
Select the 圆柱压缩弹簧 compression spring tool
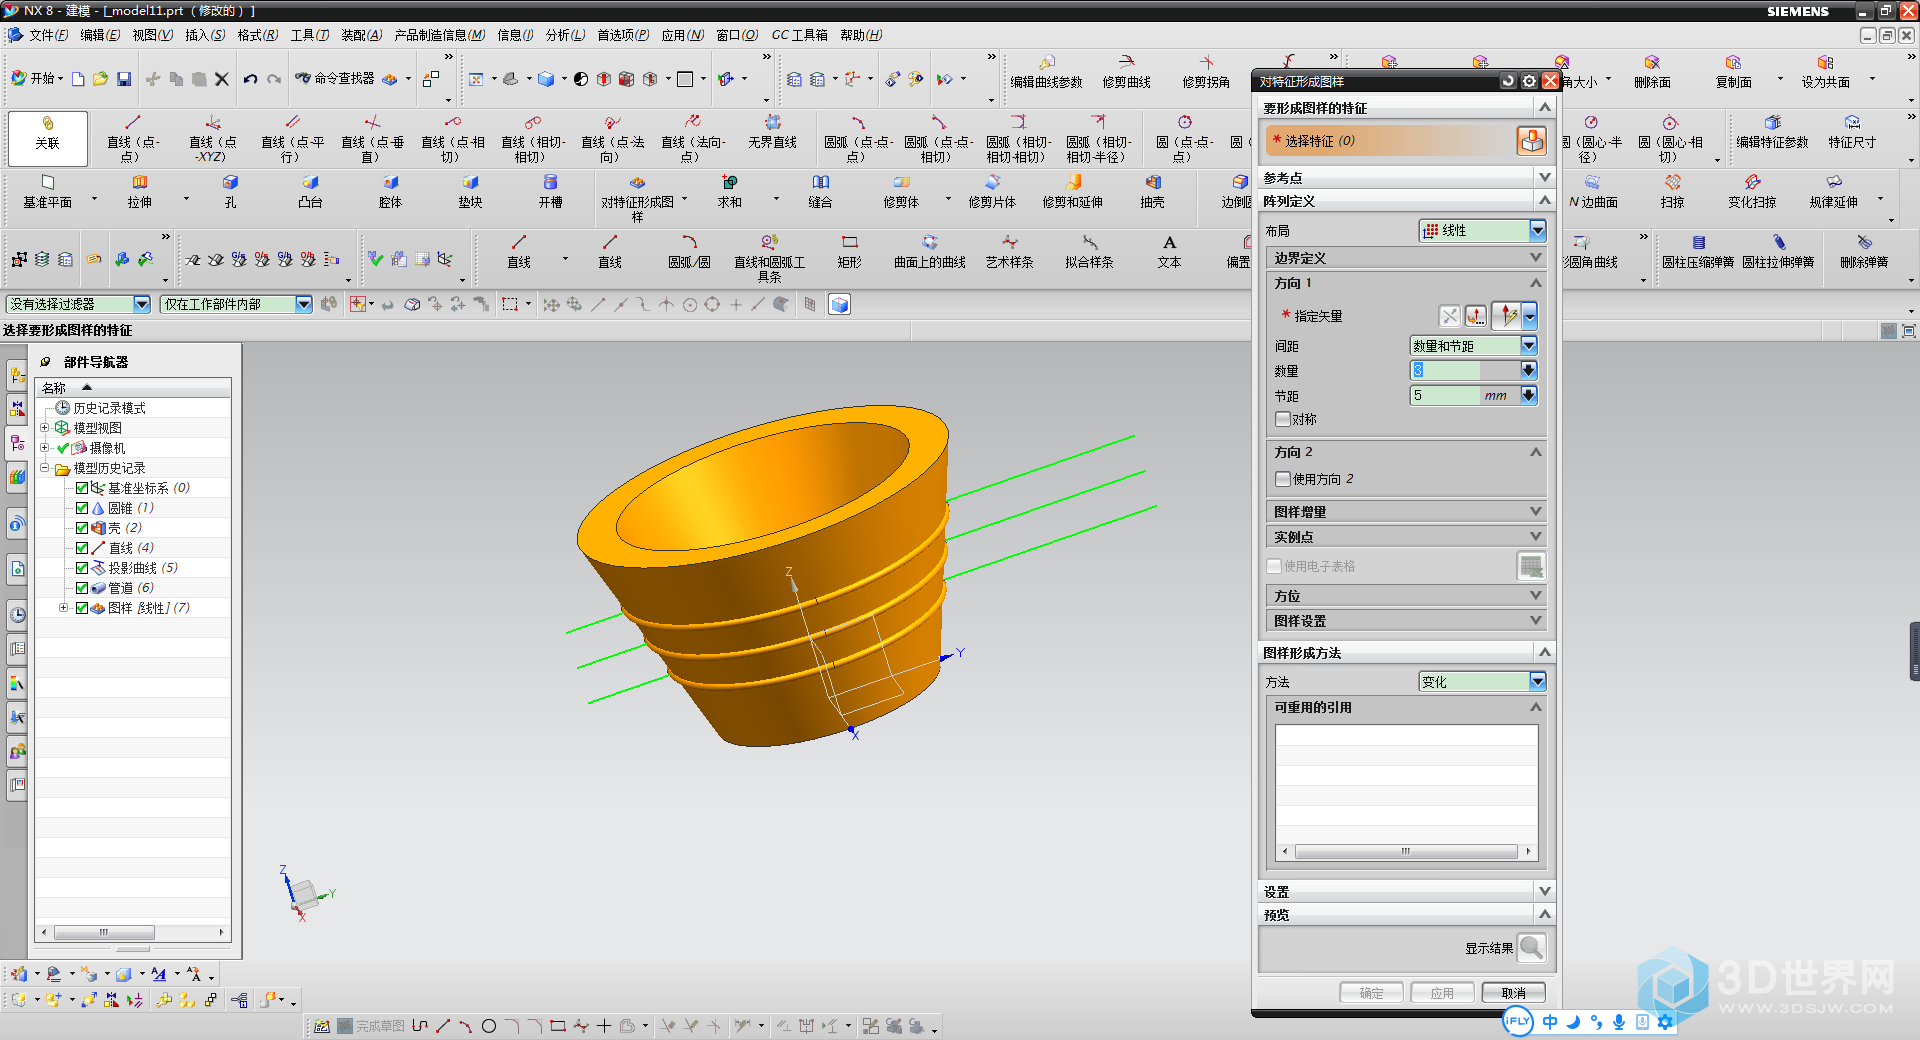click(1698, 251)
